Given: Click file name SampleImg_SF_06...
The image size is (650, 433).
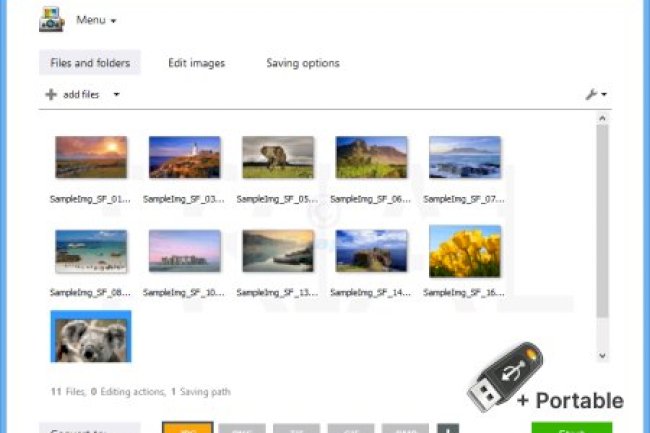Looking at the screenshot, I should tap(371, 199).
